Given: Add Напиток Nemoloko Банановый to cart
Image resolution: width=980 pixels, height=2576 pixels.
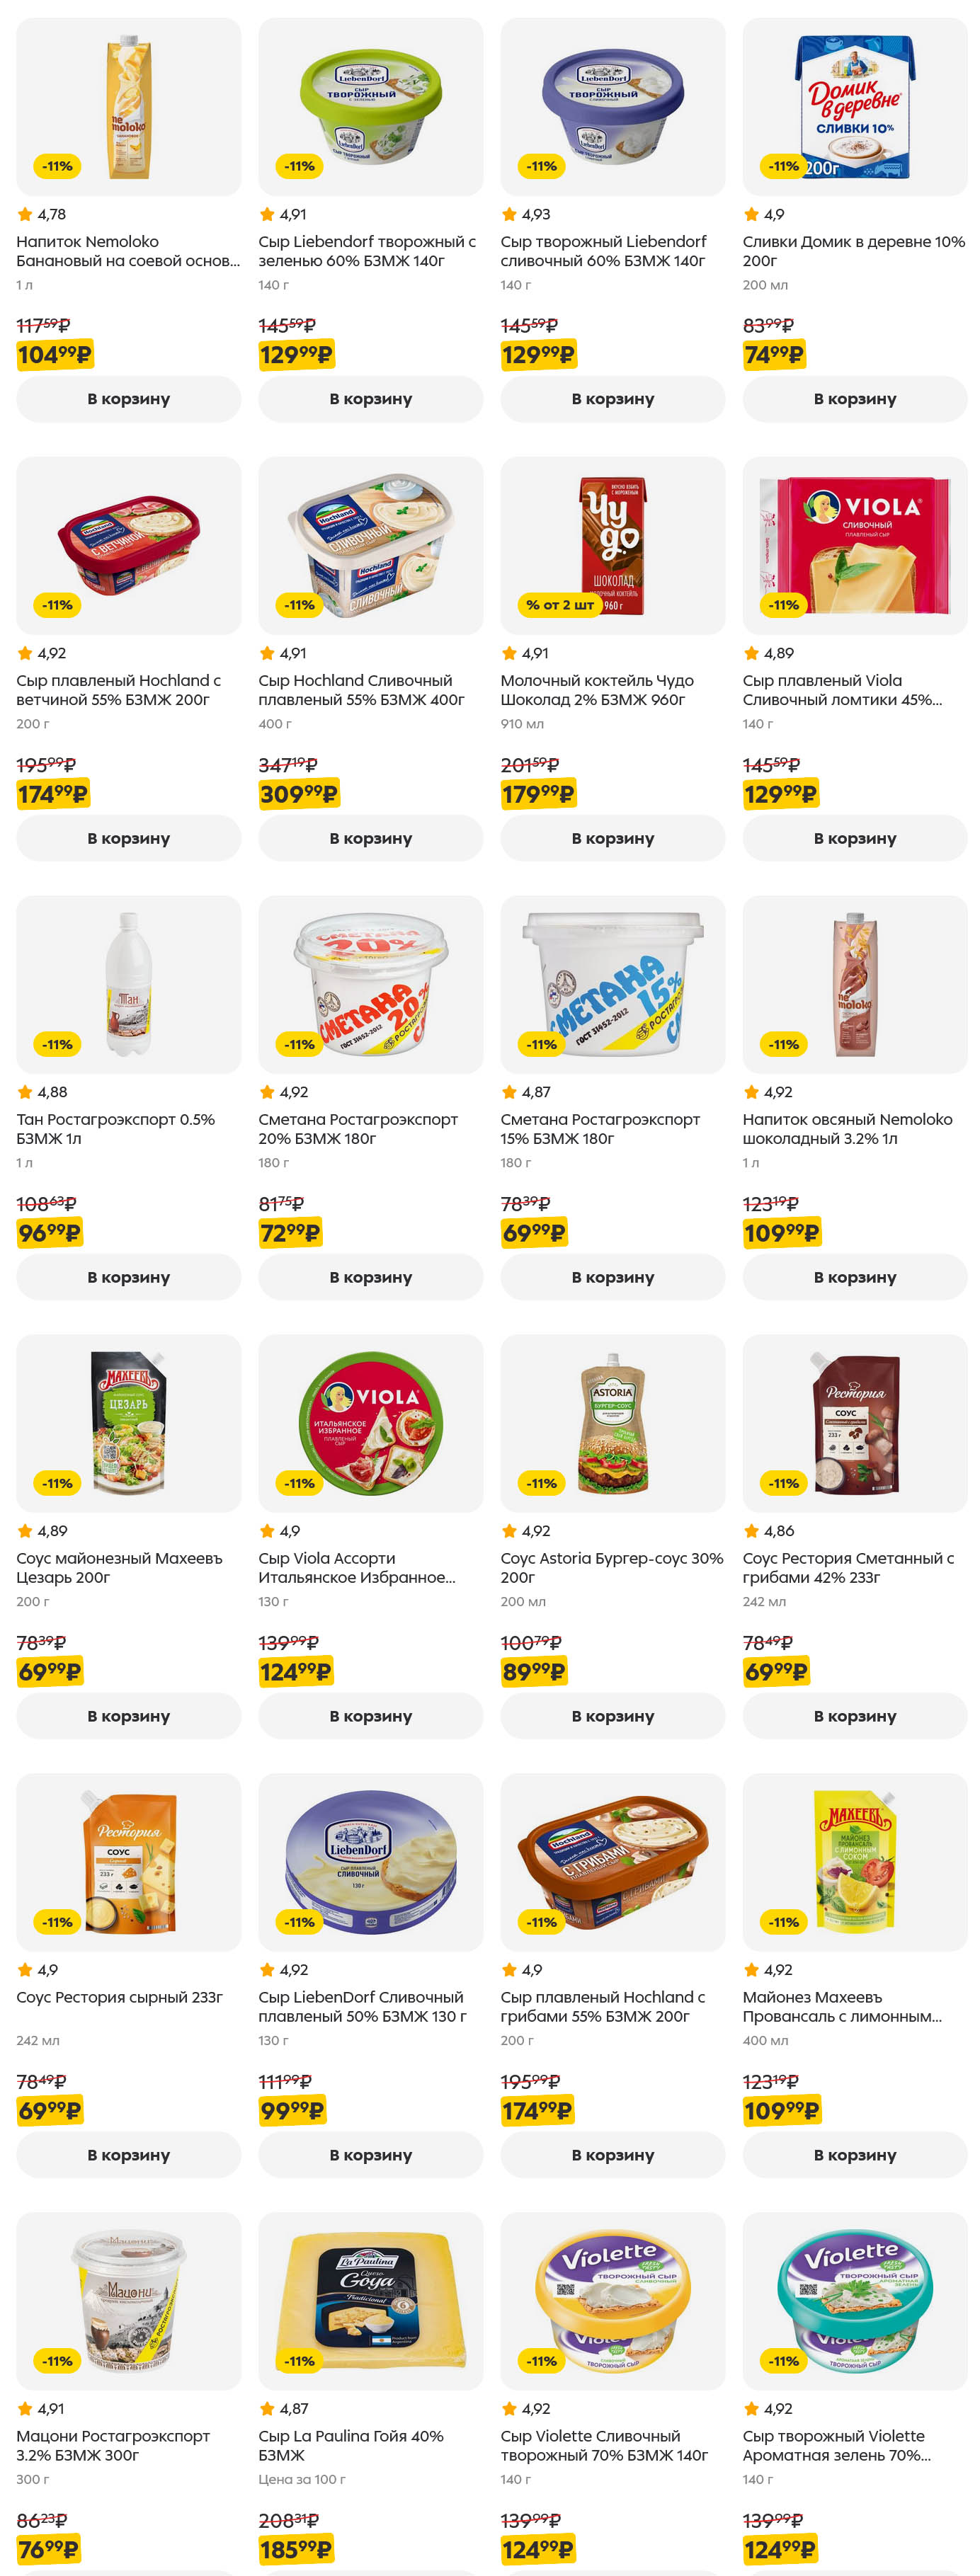Looking at the screenshot, I should click(128, 399).
